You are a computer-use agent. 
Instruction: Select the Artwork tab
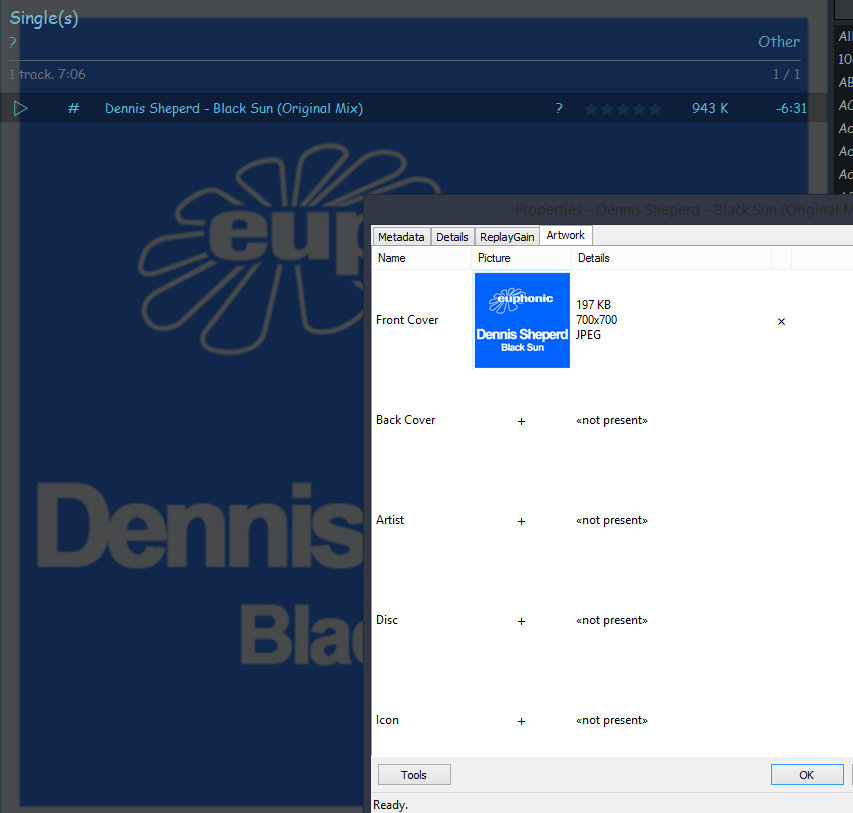pyautogui.click(x=566, y=235)
